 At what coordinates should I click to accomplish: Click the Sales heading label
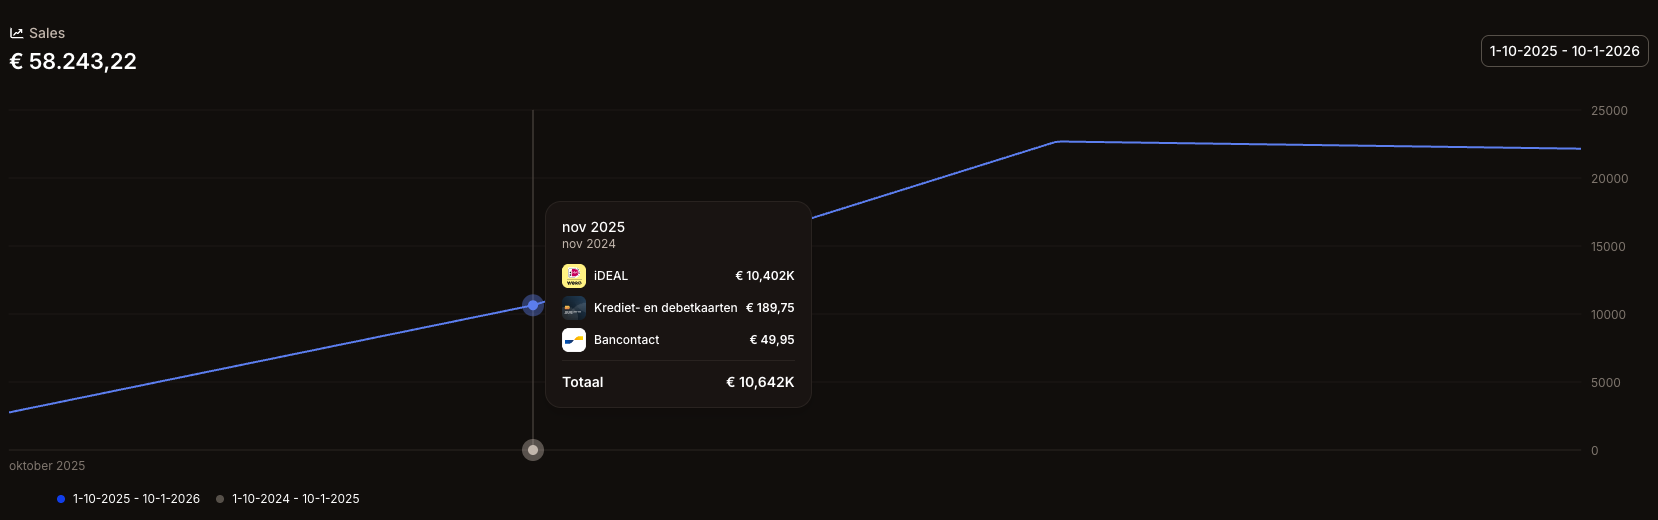(47, 33)
